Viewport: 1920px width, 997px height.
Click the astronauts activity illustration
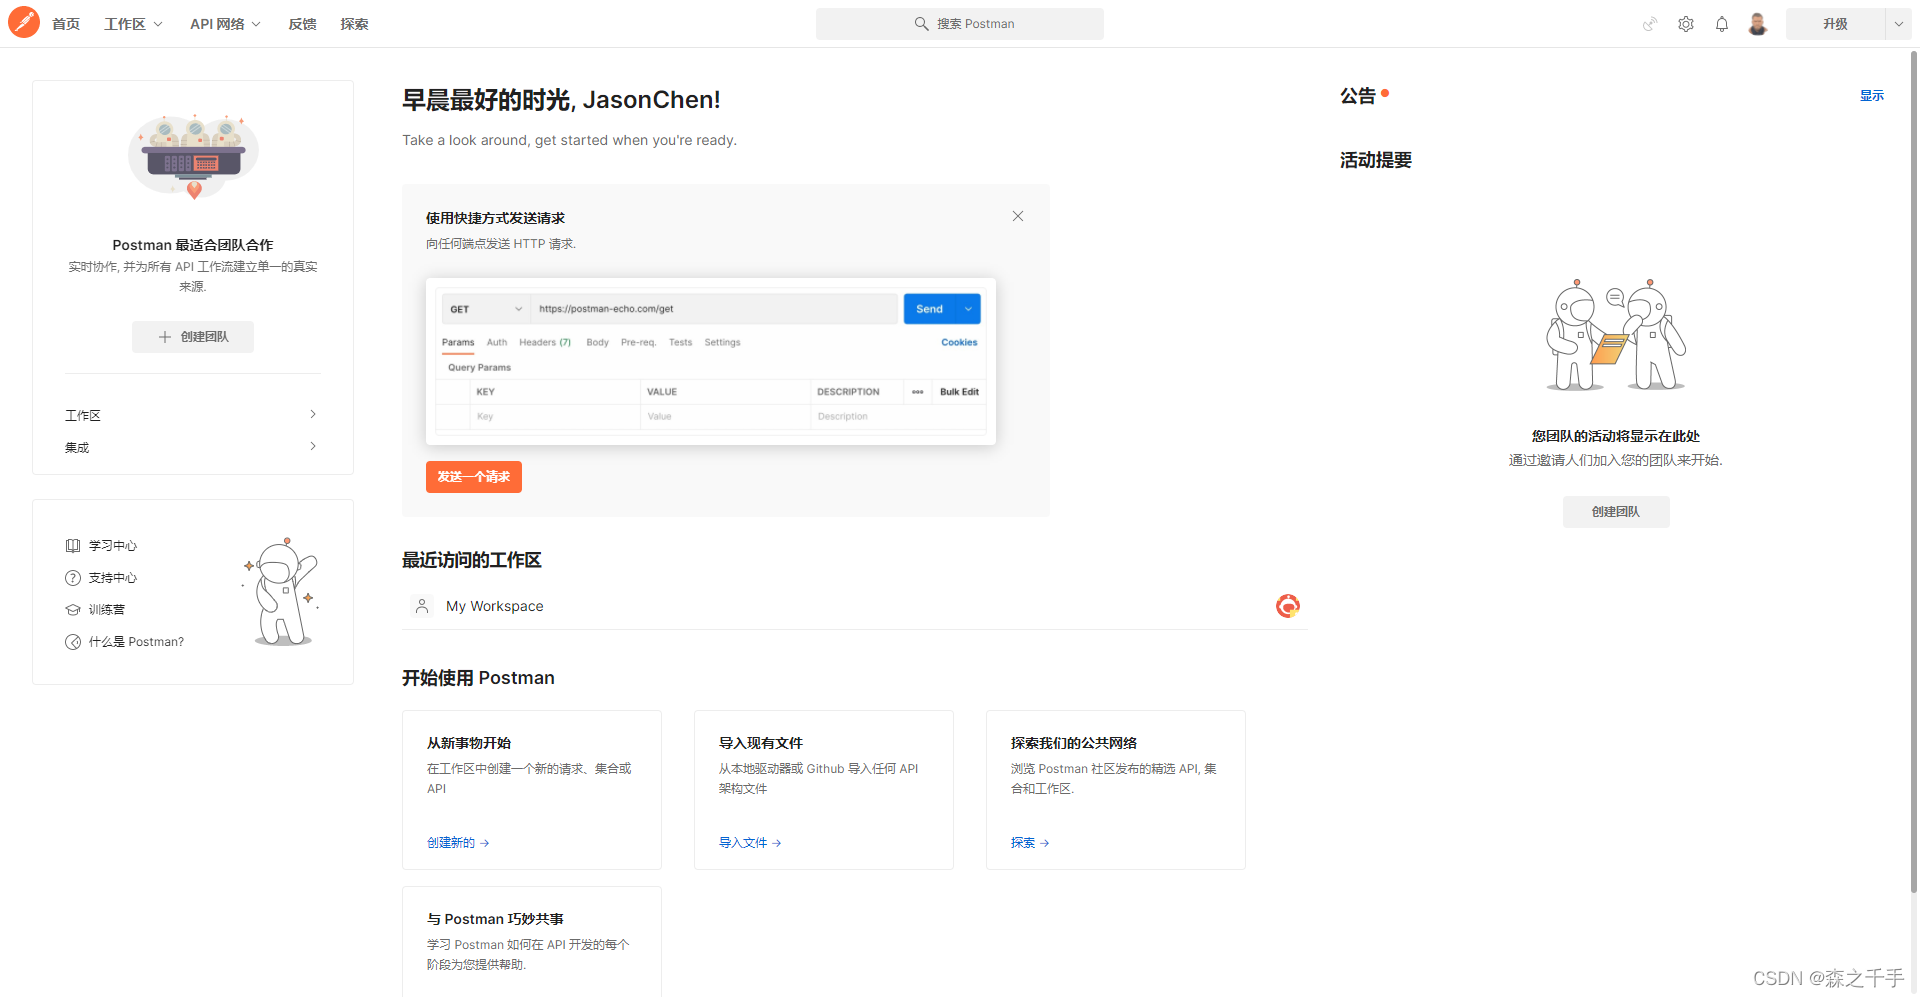click(x=1616, y=335)
